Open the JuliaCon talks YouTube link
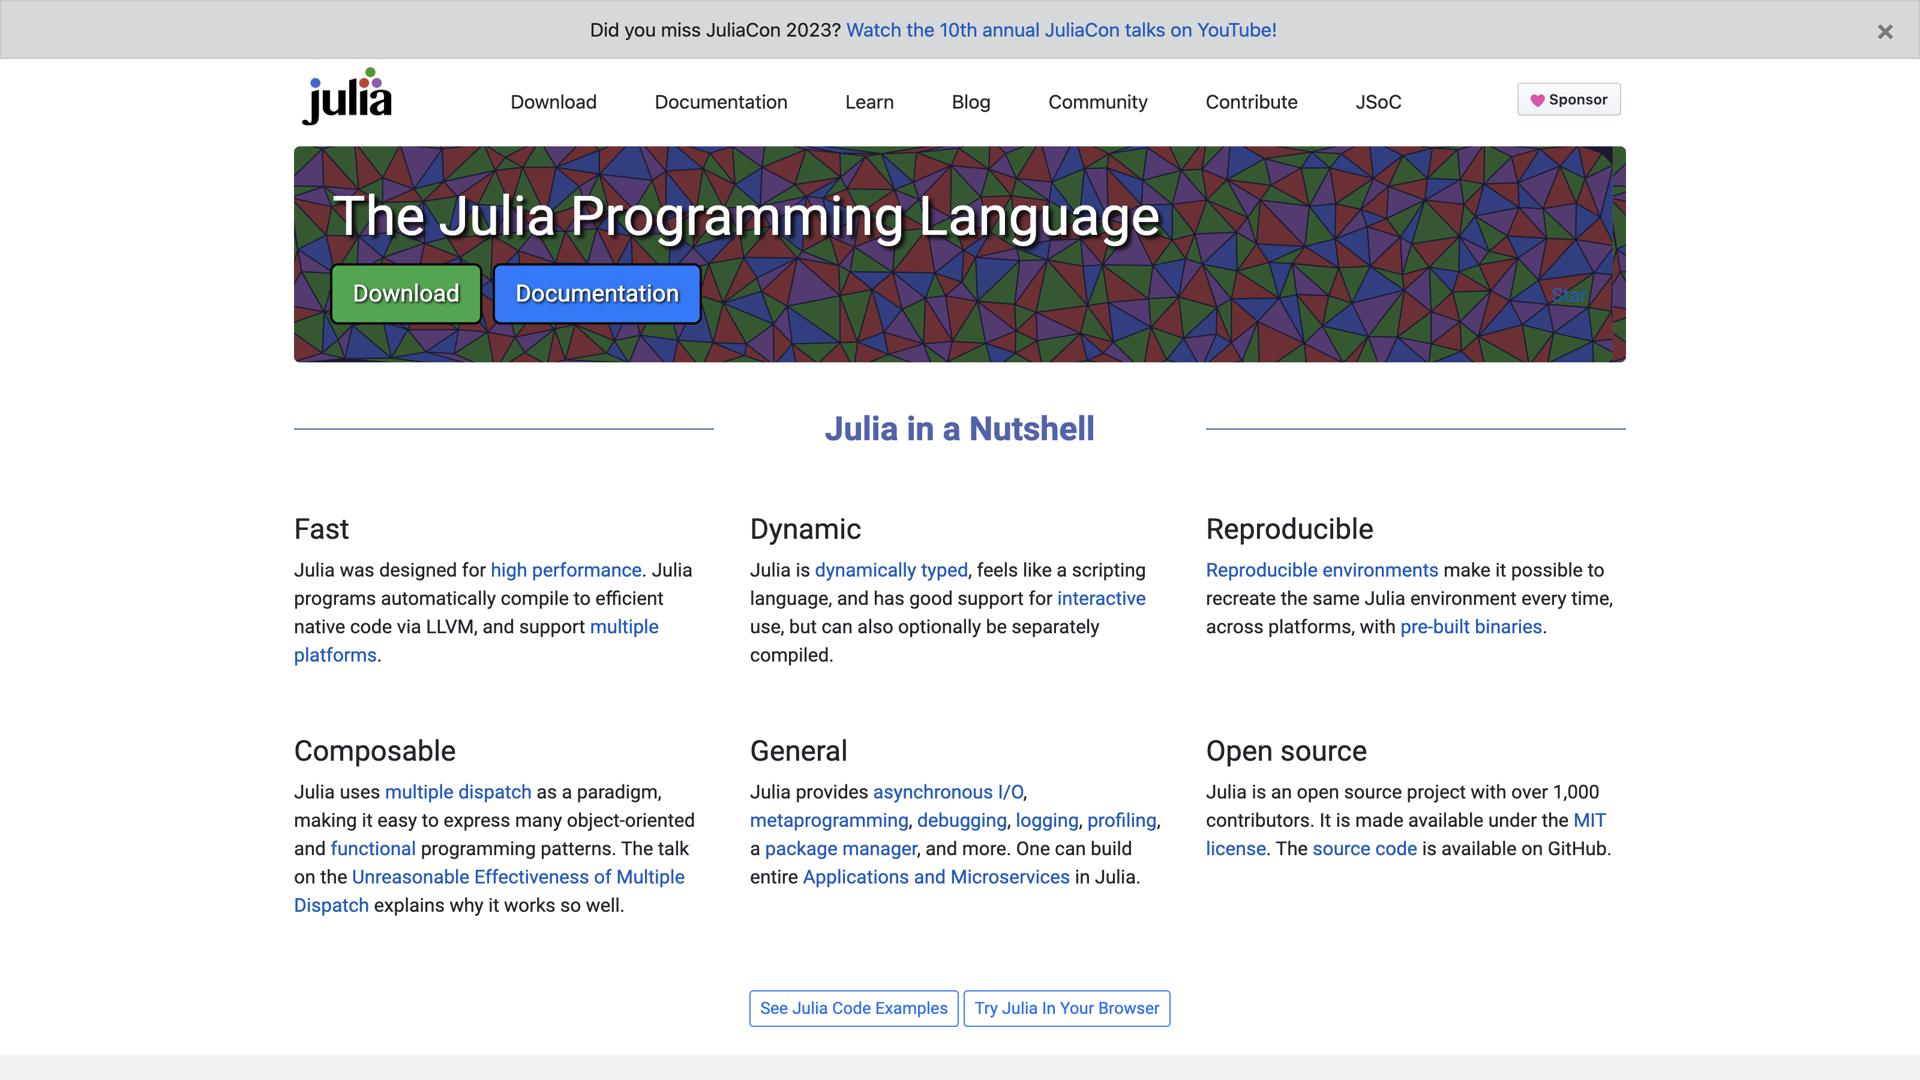 click(x=1062, y=30)
